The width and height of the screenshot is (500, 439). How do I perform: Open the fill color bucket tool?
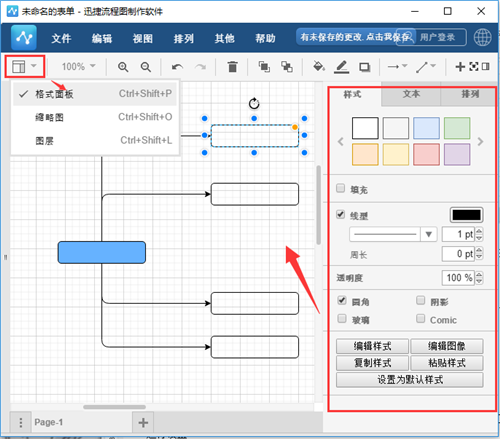coord(319,67)
